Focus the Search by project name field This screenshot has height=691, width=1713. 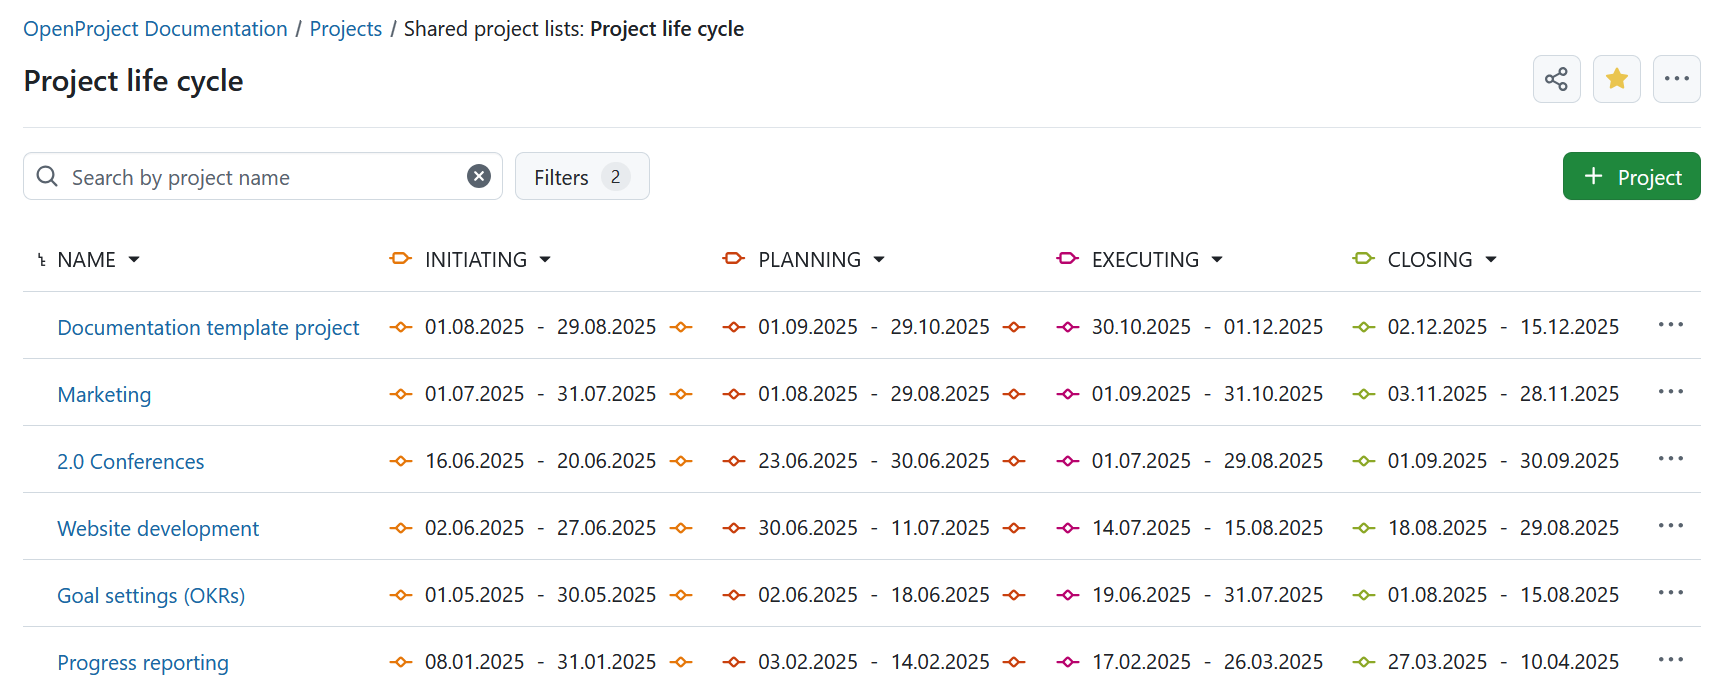tap(260, 177)
